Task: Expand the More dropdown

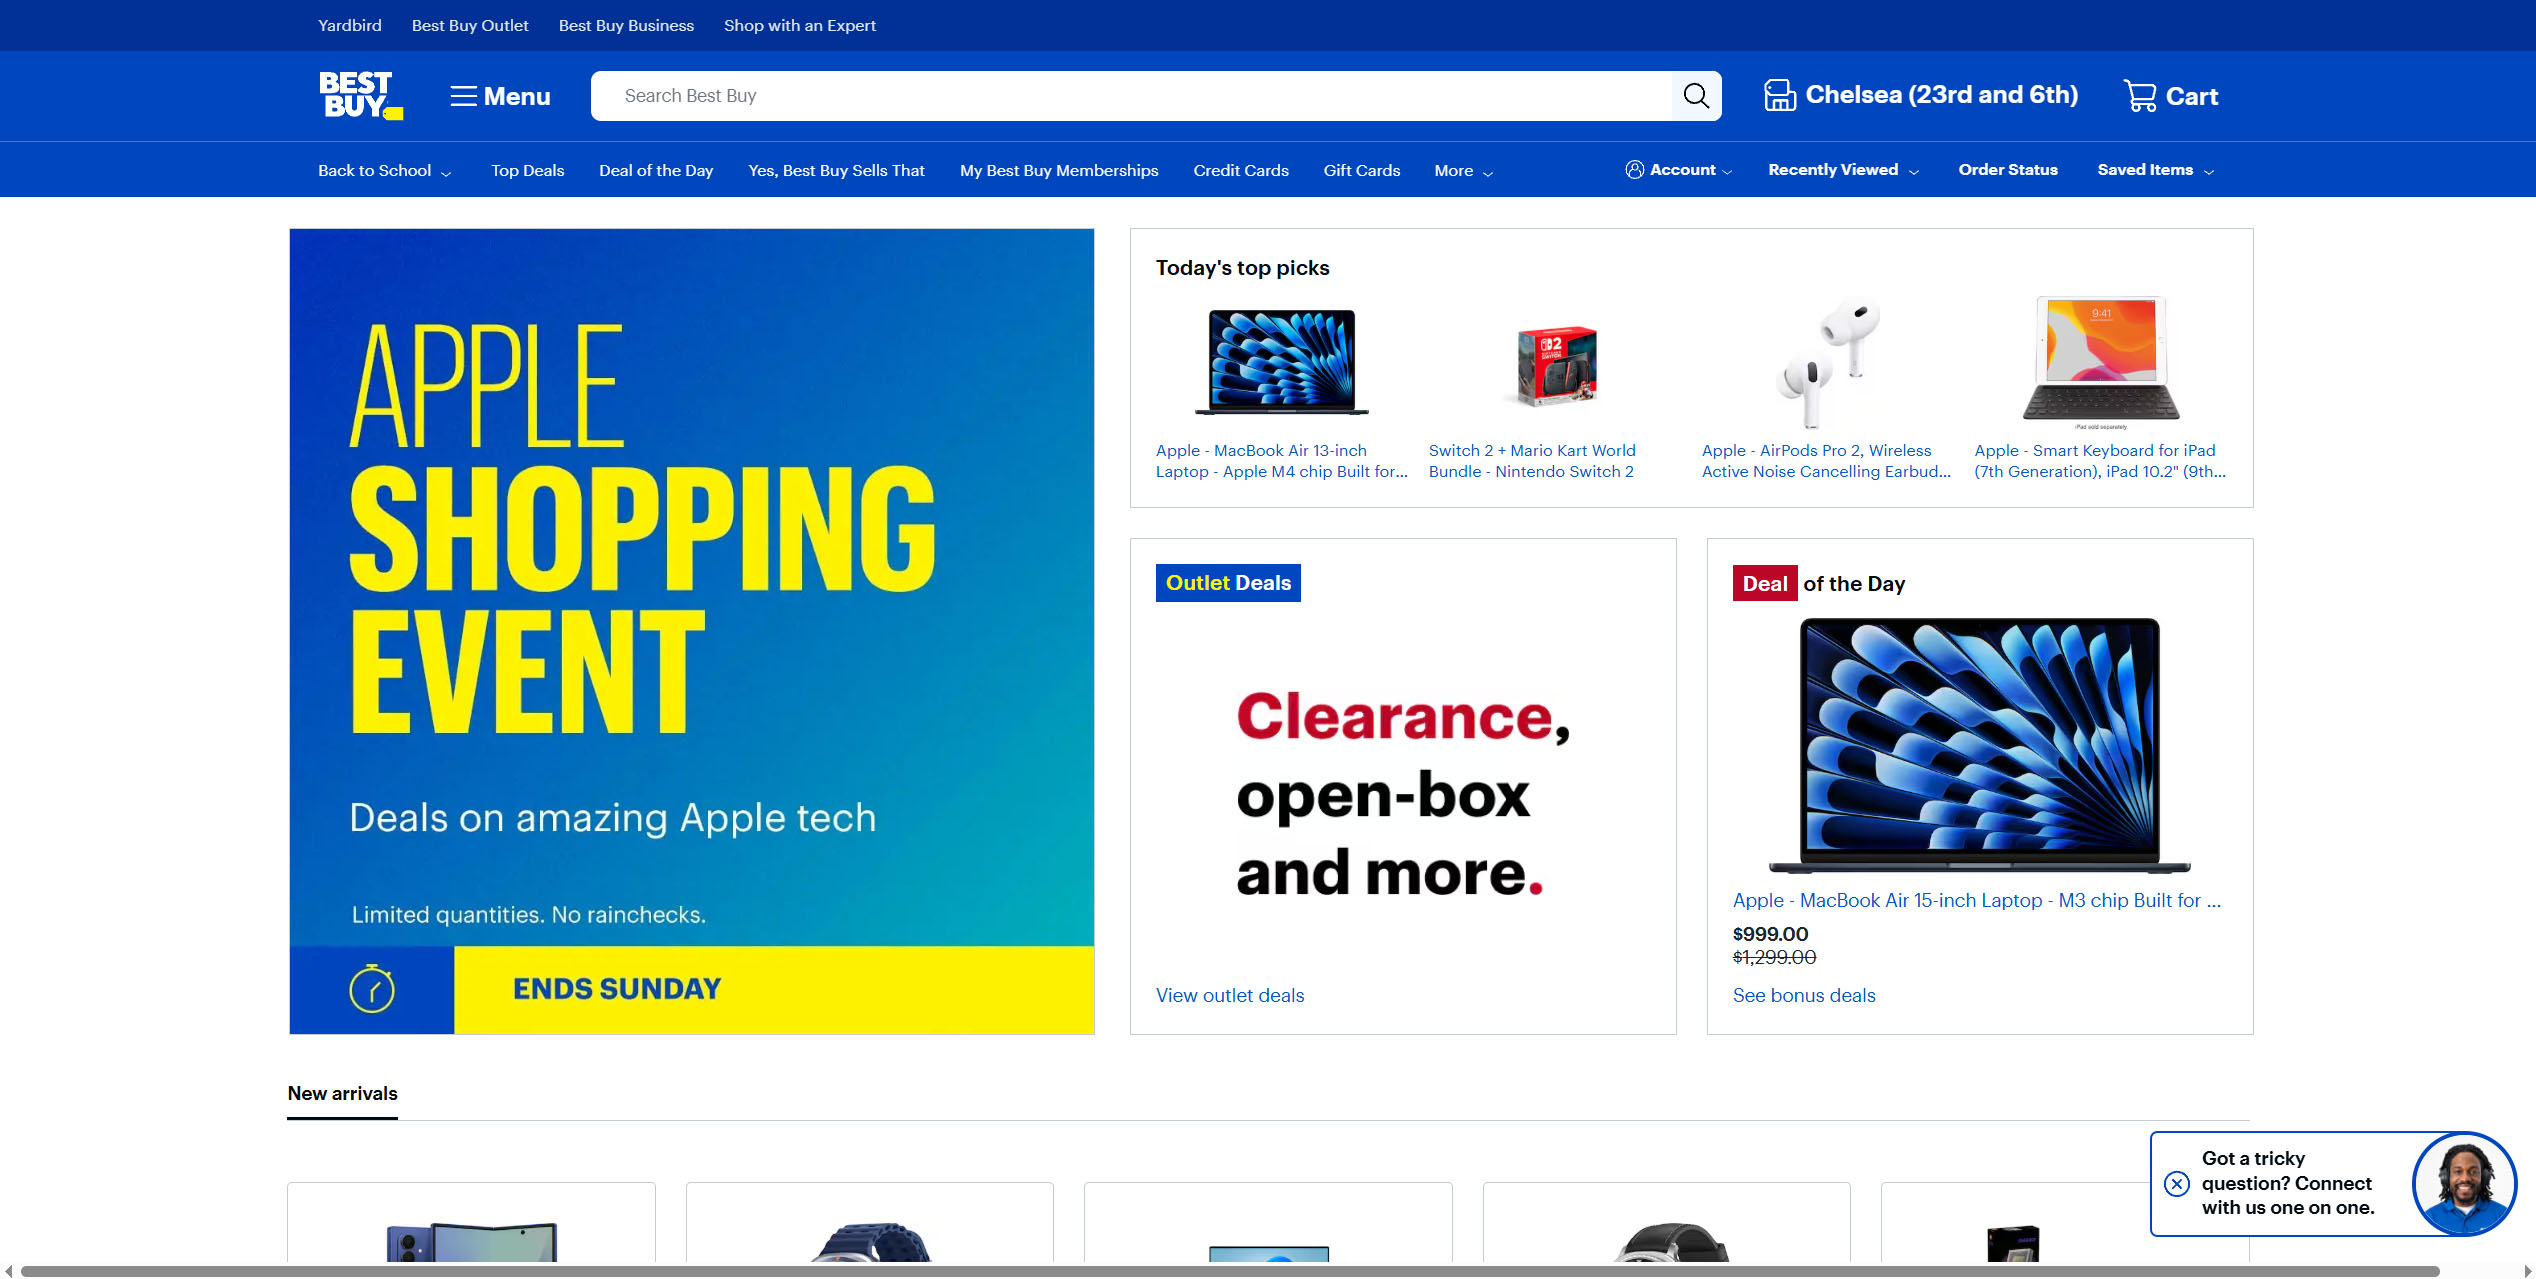Action: (1464, 171)
